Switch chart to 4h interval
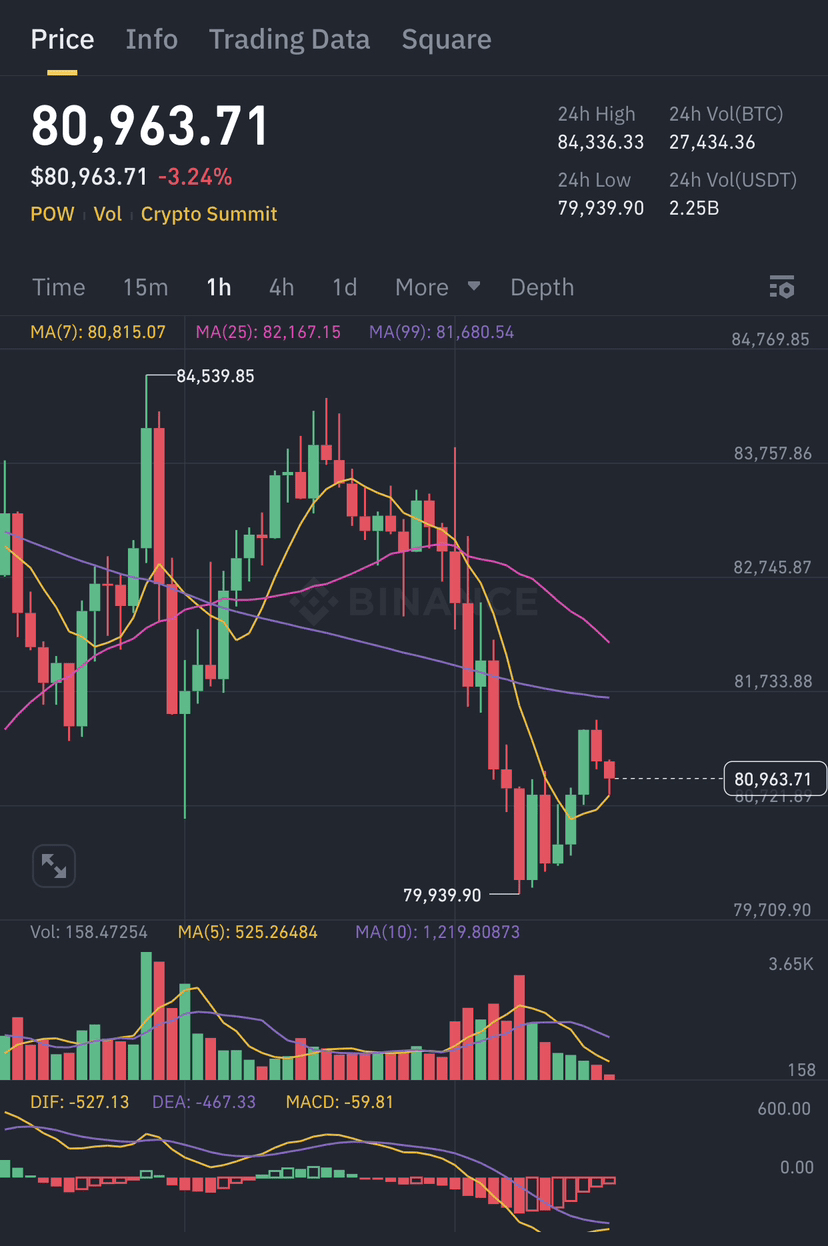Viewport: 828px width, 1246px height. pos(281,287)
